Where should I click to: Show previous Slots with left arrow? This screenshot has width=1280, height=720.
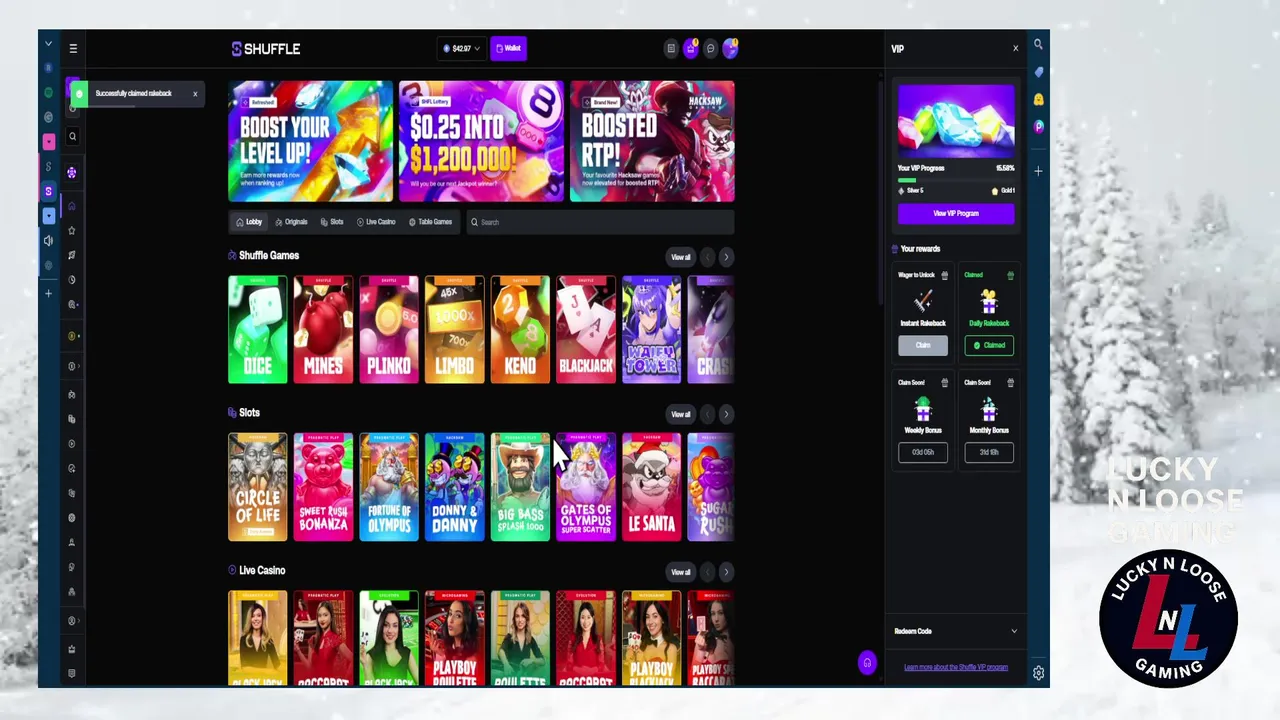click(708, 414)
